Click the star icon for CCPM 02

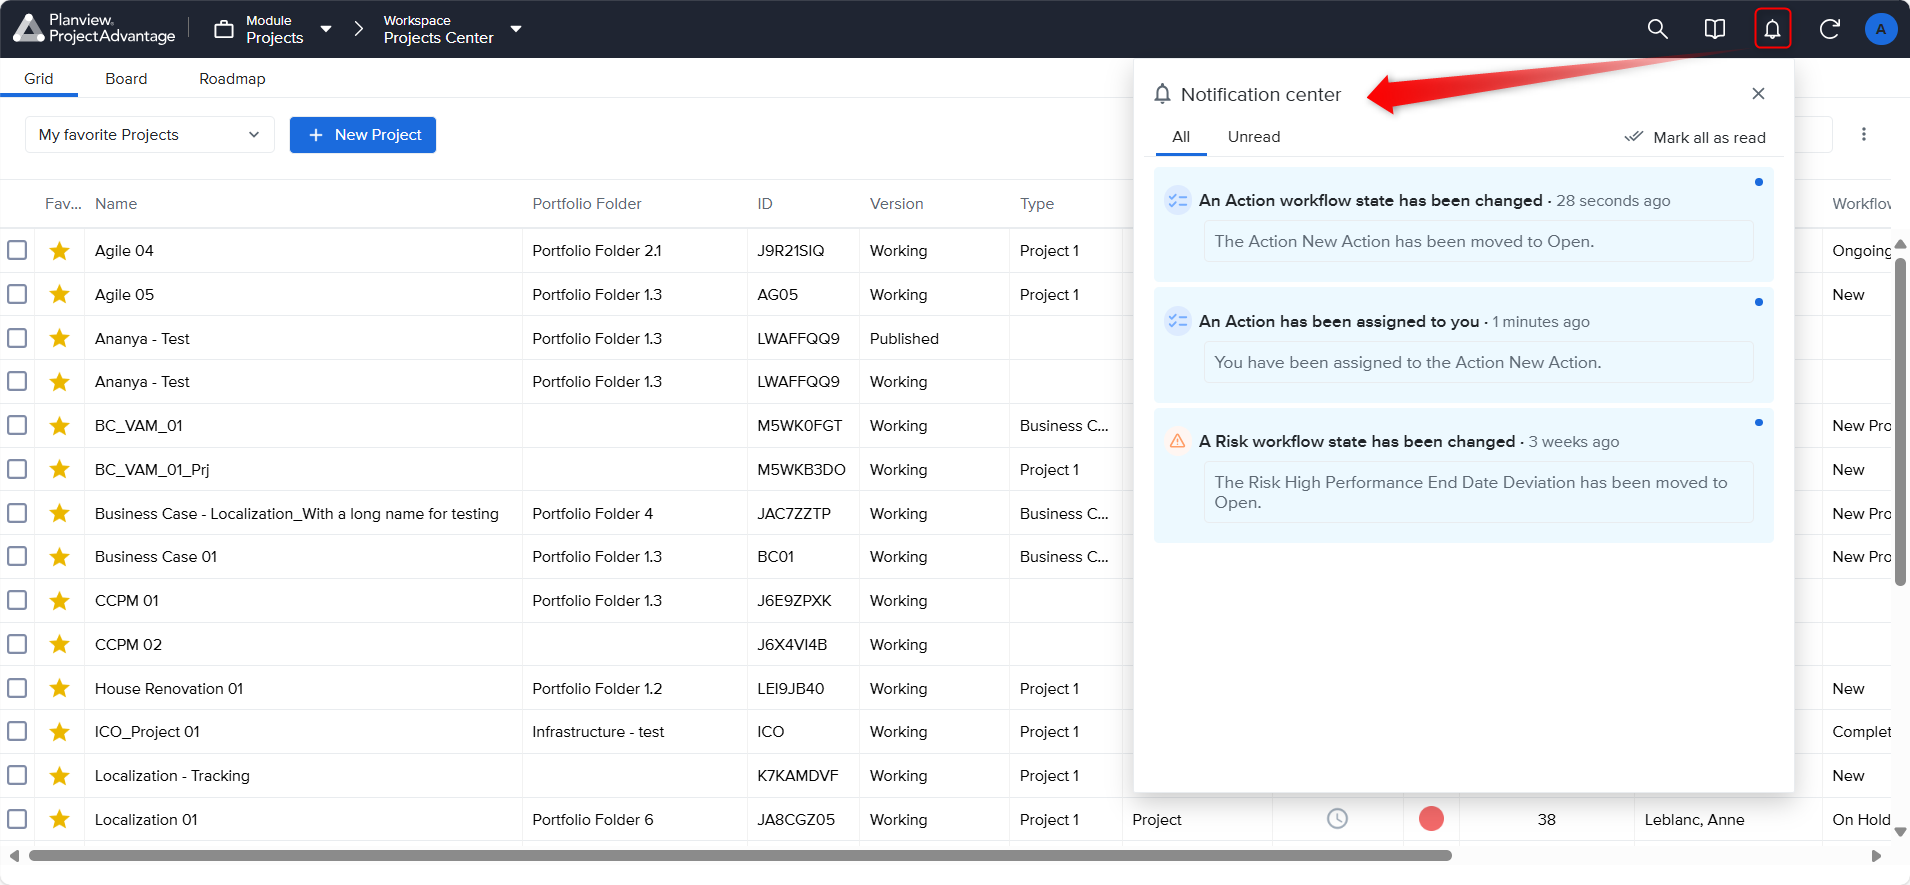coord(60,645)
